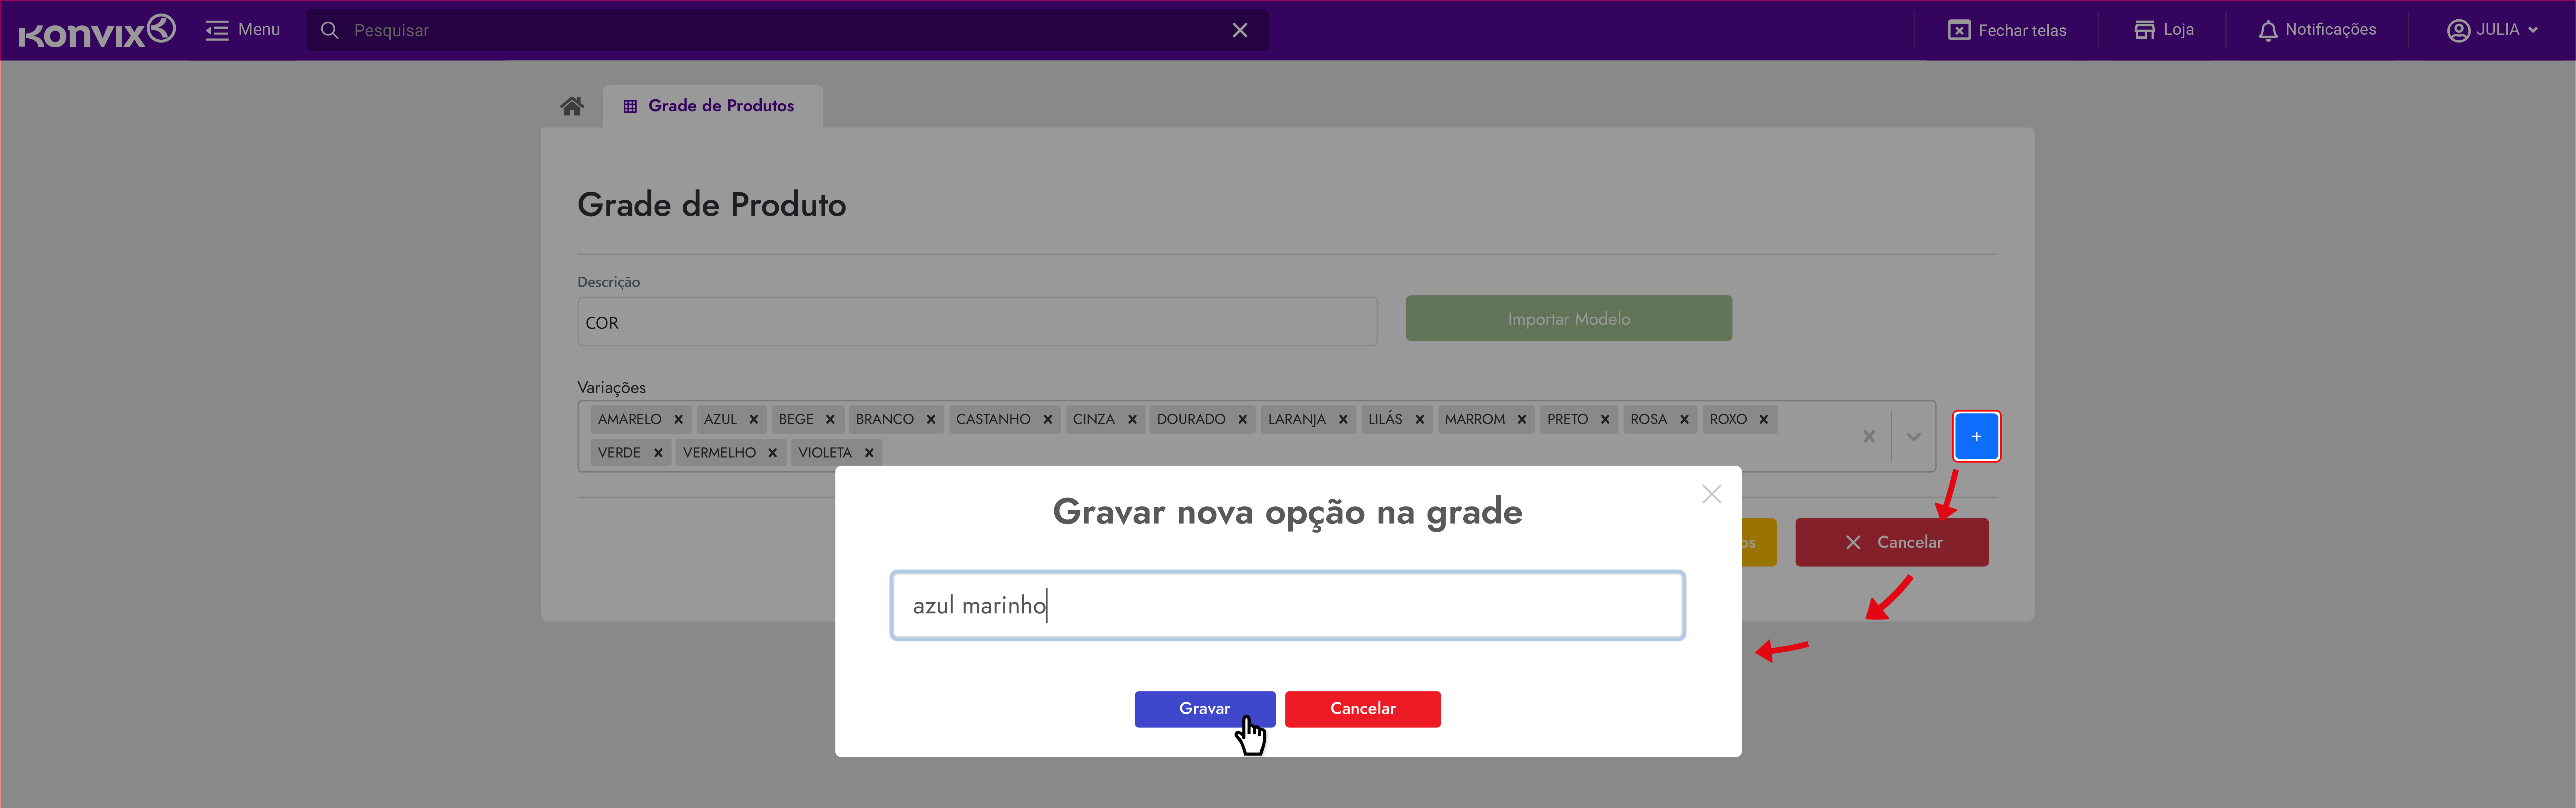This screenshot has height=808, width=2576.
Task: Click the Konvix logo
Action: [x=97, y=31]
